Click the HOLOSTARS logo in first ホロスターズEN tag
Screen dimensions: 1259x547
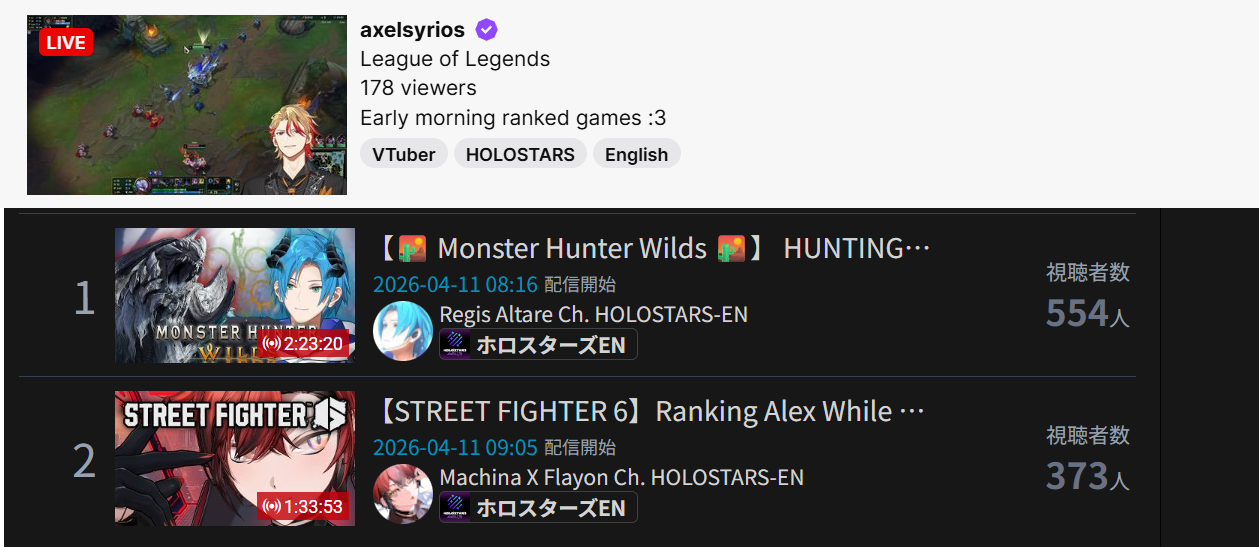click(456, 345)
